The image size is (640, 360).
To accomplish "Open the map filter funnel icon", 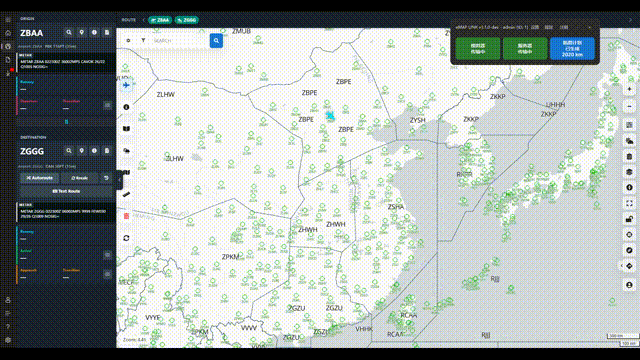I will [x=143, y=40].
